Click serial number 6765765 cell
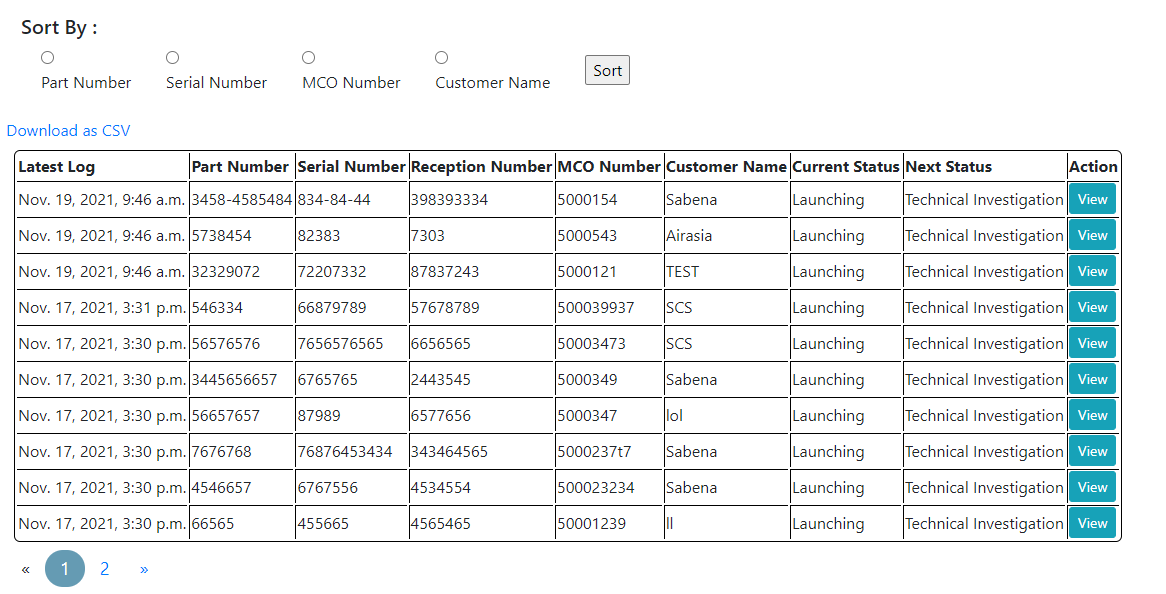This screenshot has height=594, width=1166. coord(352,380)
